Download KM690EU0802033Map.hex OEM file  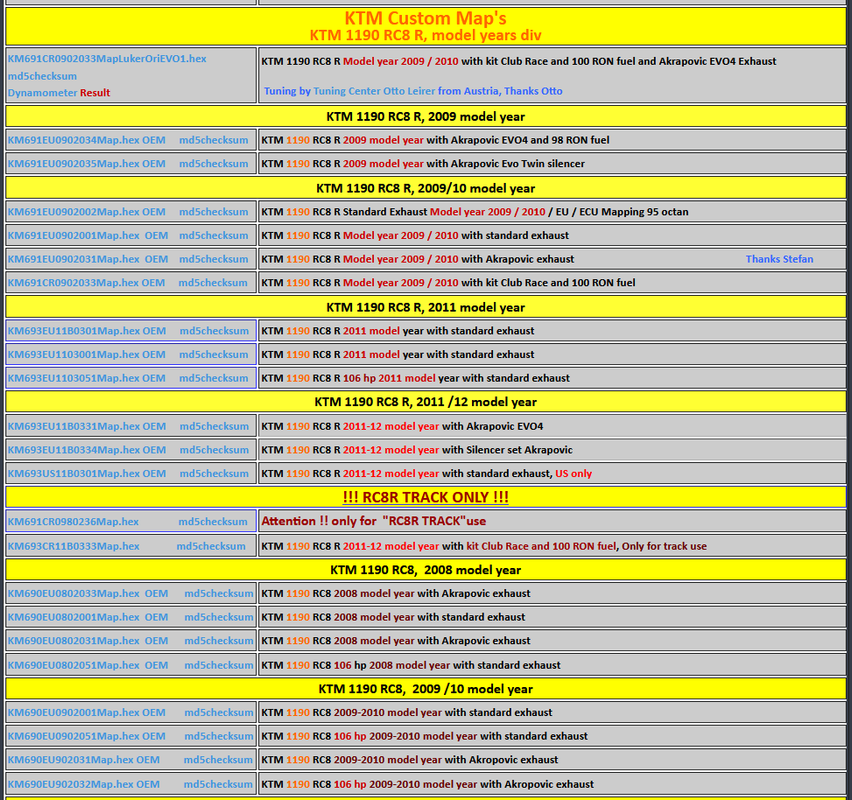point(88,593)
